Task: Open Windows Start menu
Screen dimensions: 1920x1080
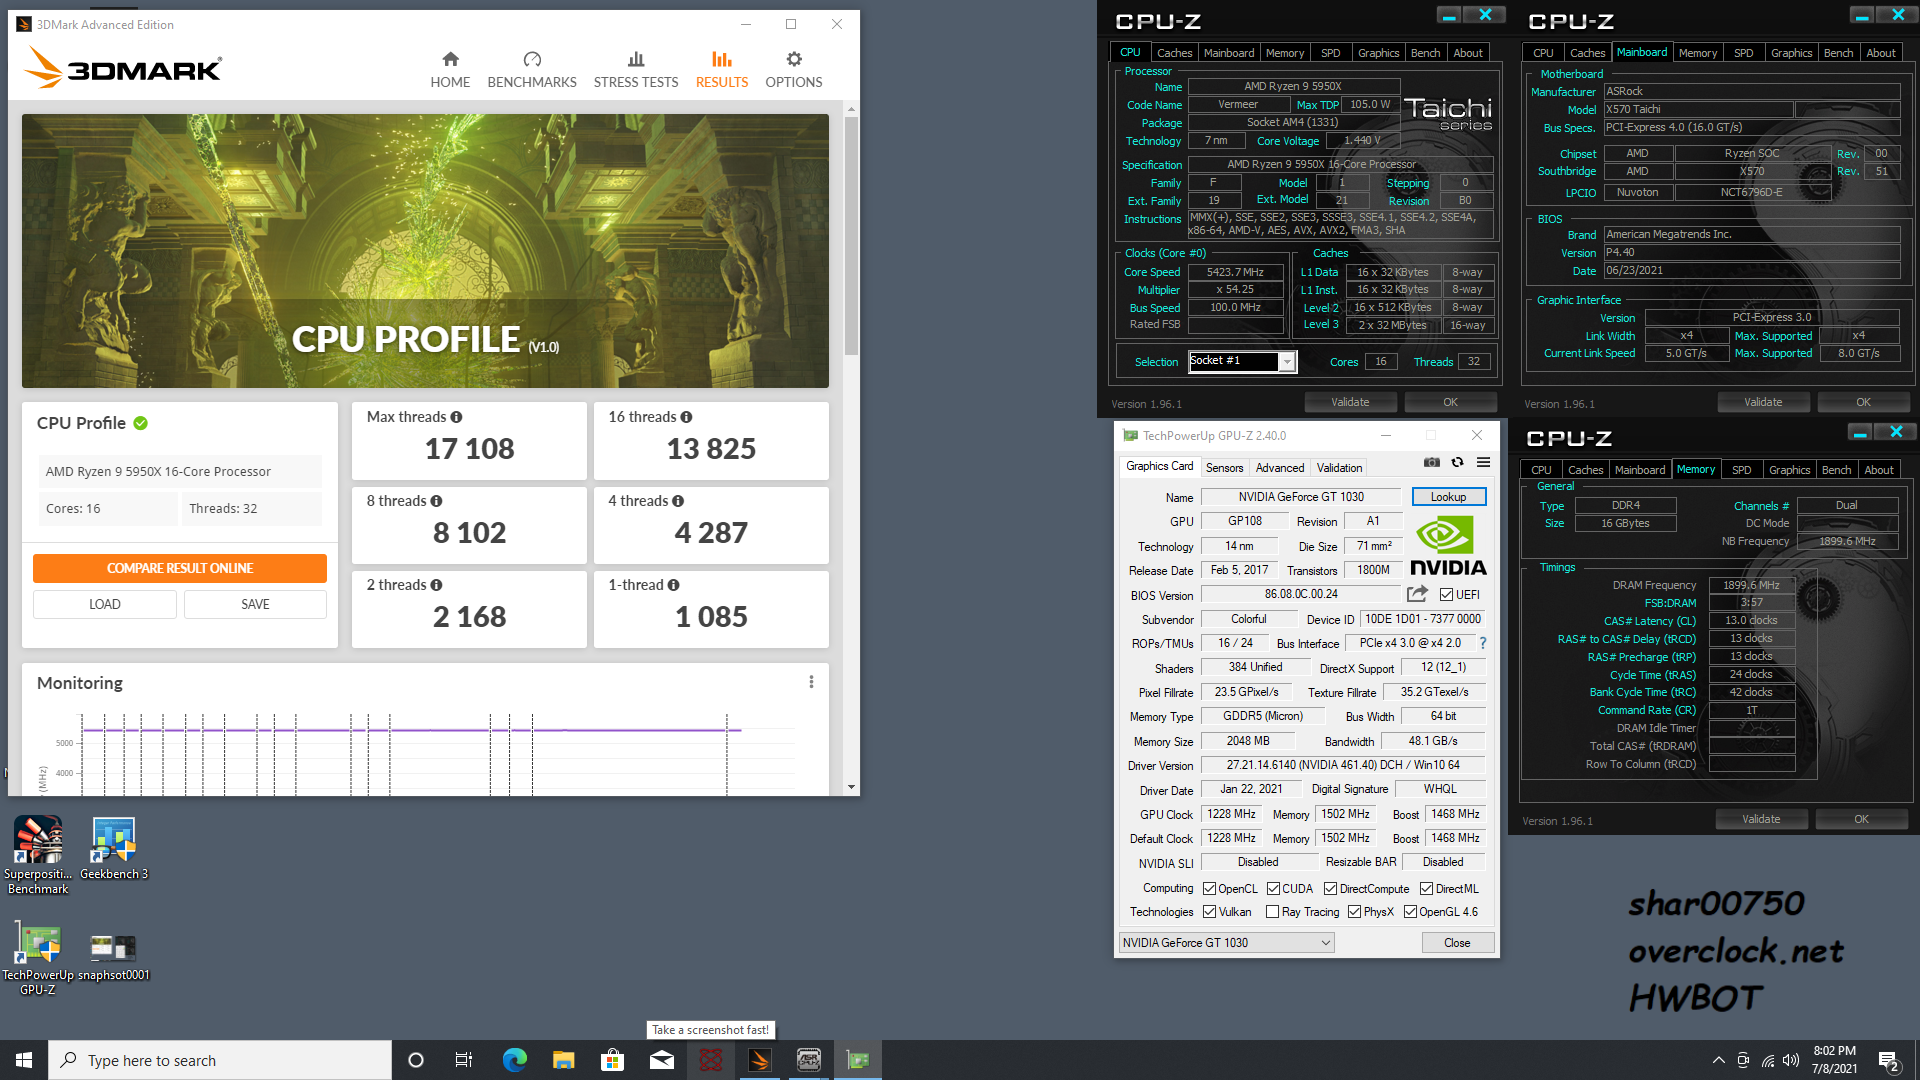Action: click(x=24, y=1060)
